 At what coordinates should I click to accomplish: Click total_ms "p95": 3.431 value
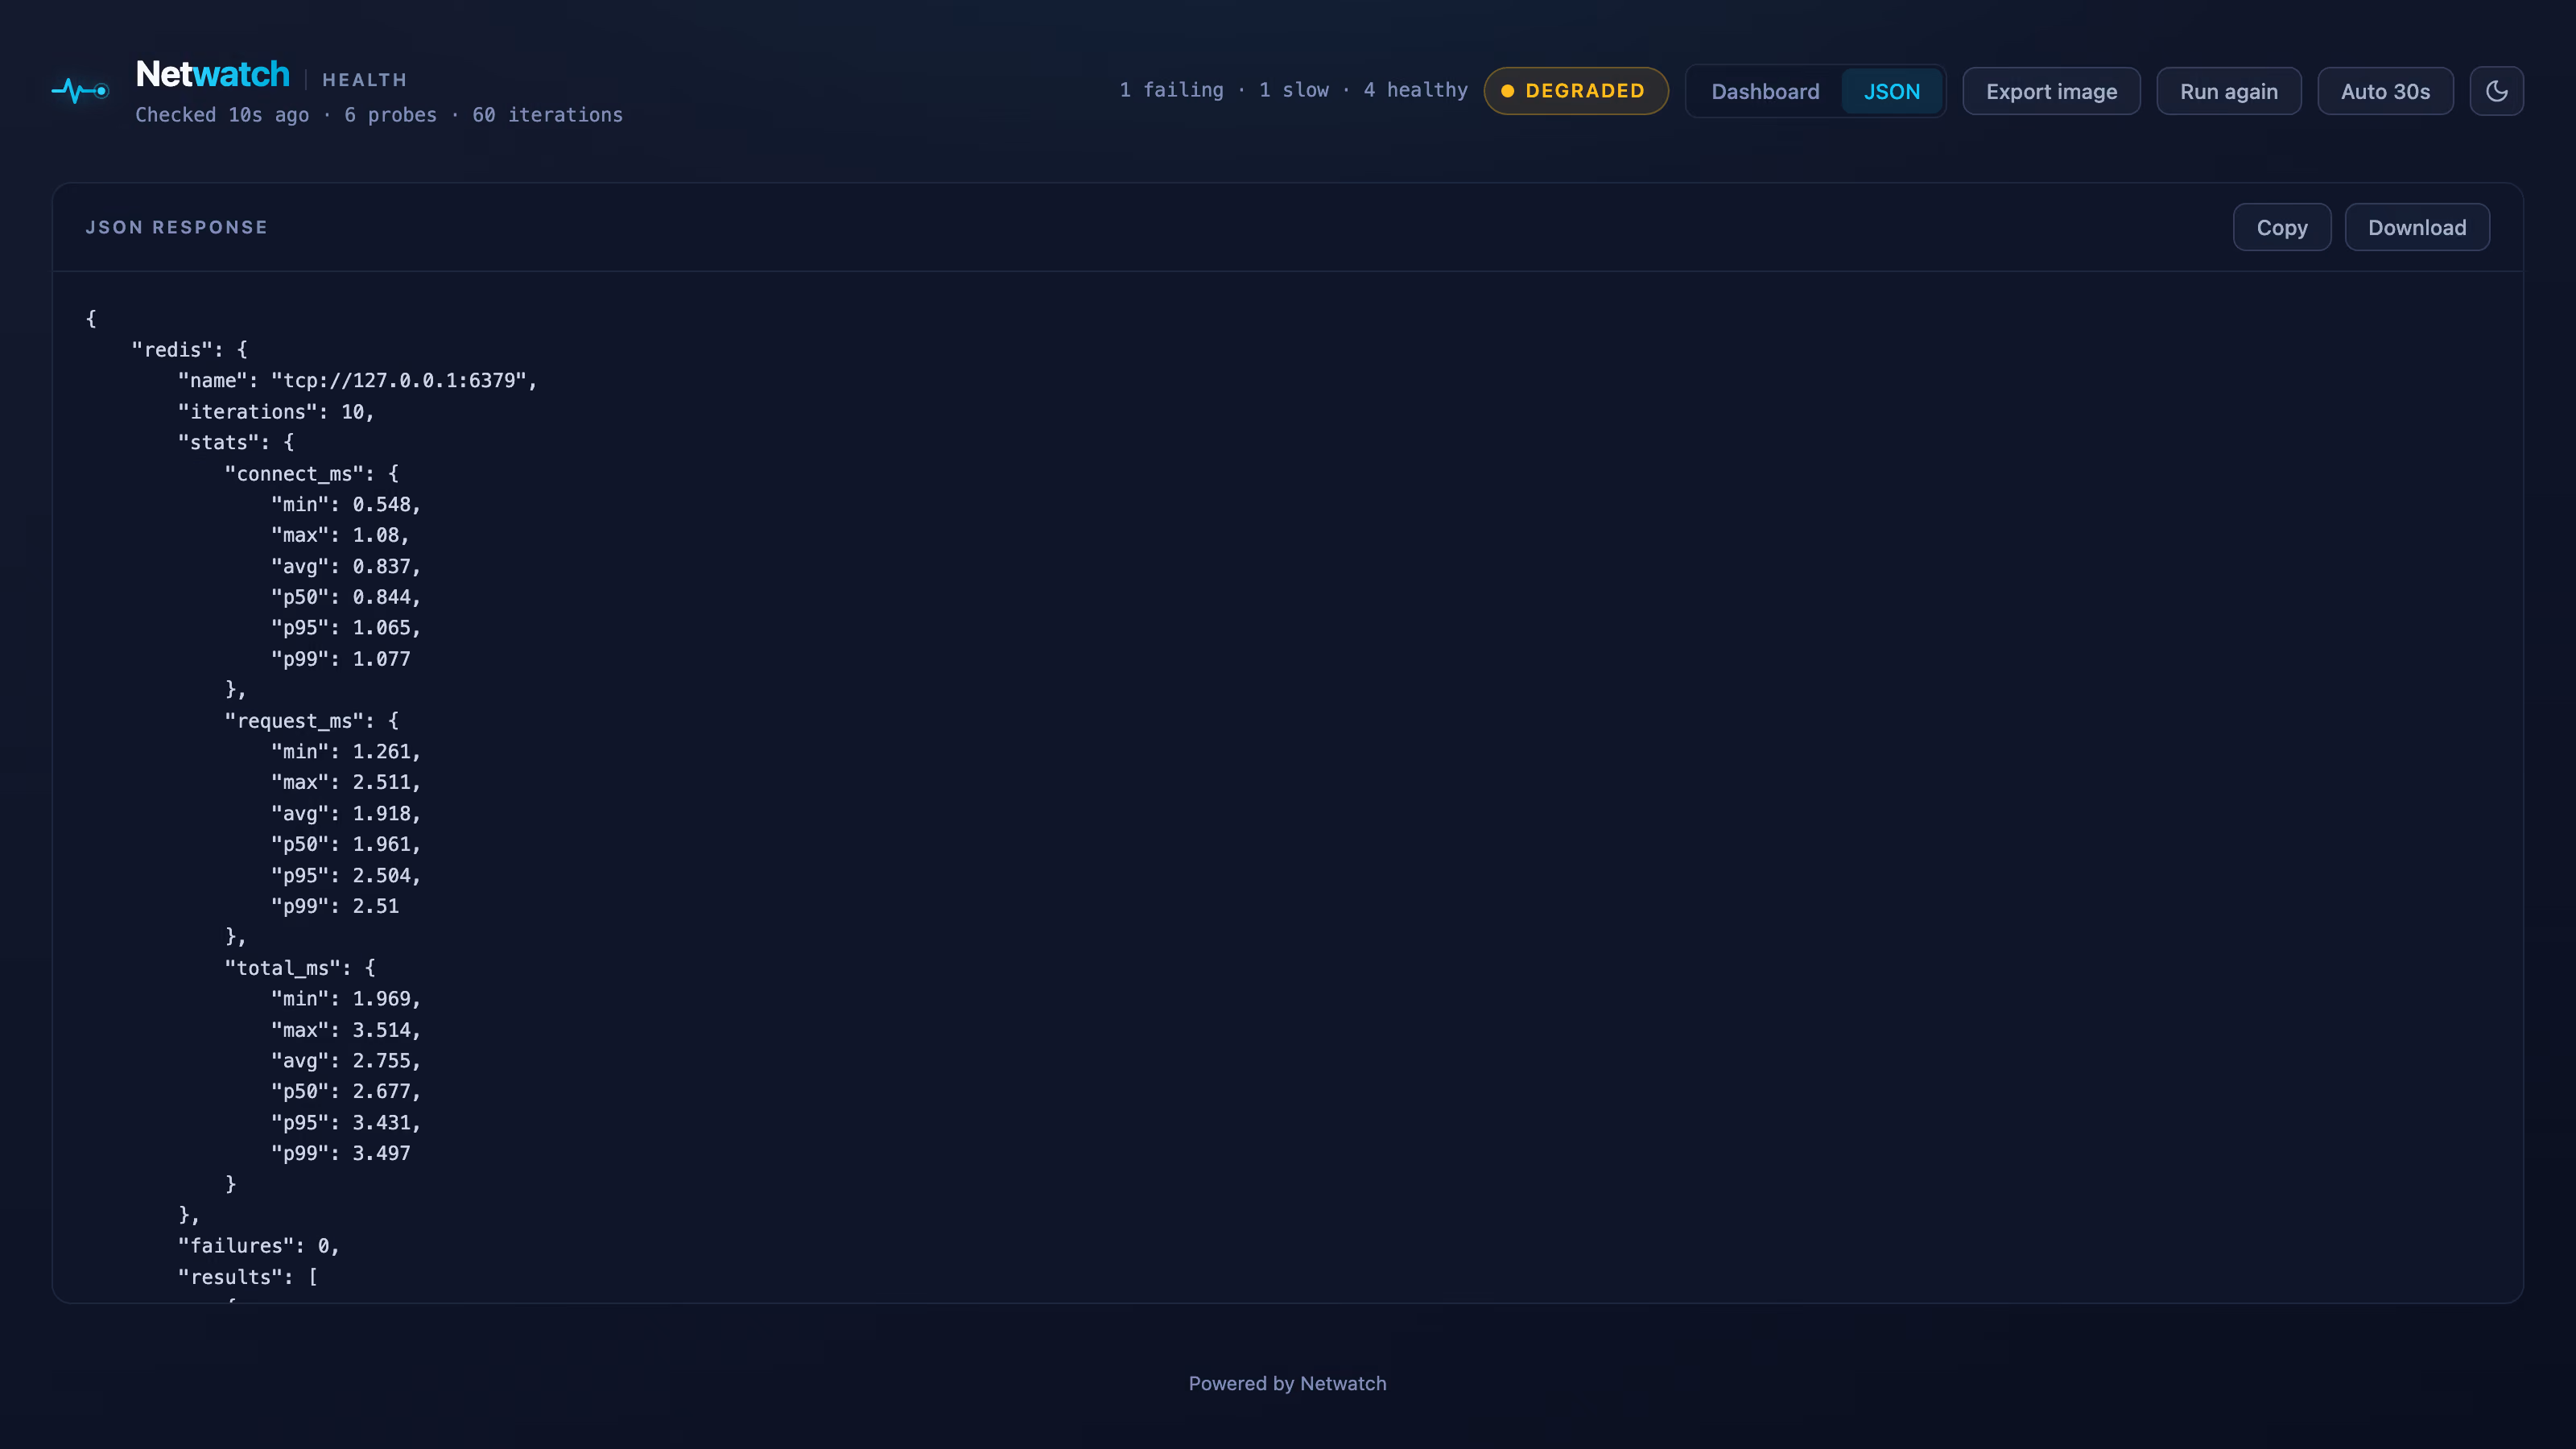(345, 1122)
